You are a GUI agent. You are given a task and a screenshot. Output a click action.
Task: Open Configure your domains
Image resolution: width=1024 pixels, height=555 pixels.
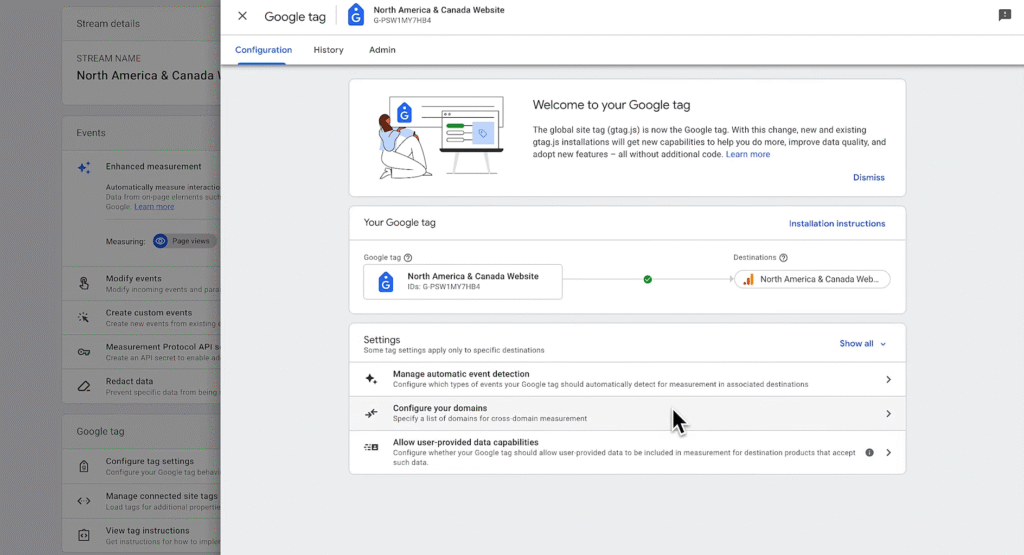coord(627,413)
